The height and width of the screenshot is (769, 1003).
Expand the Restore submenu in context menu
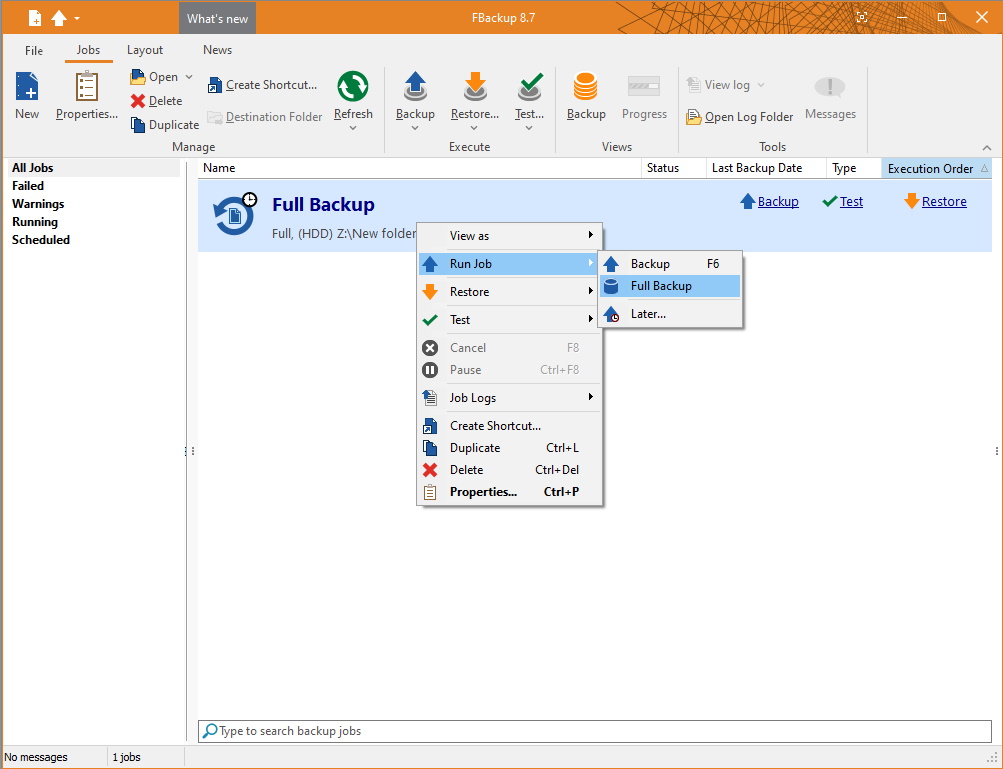click(510, 292)
